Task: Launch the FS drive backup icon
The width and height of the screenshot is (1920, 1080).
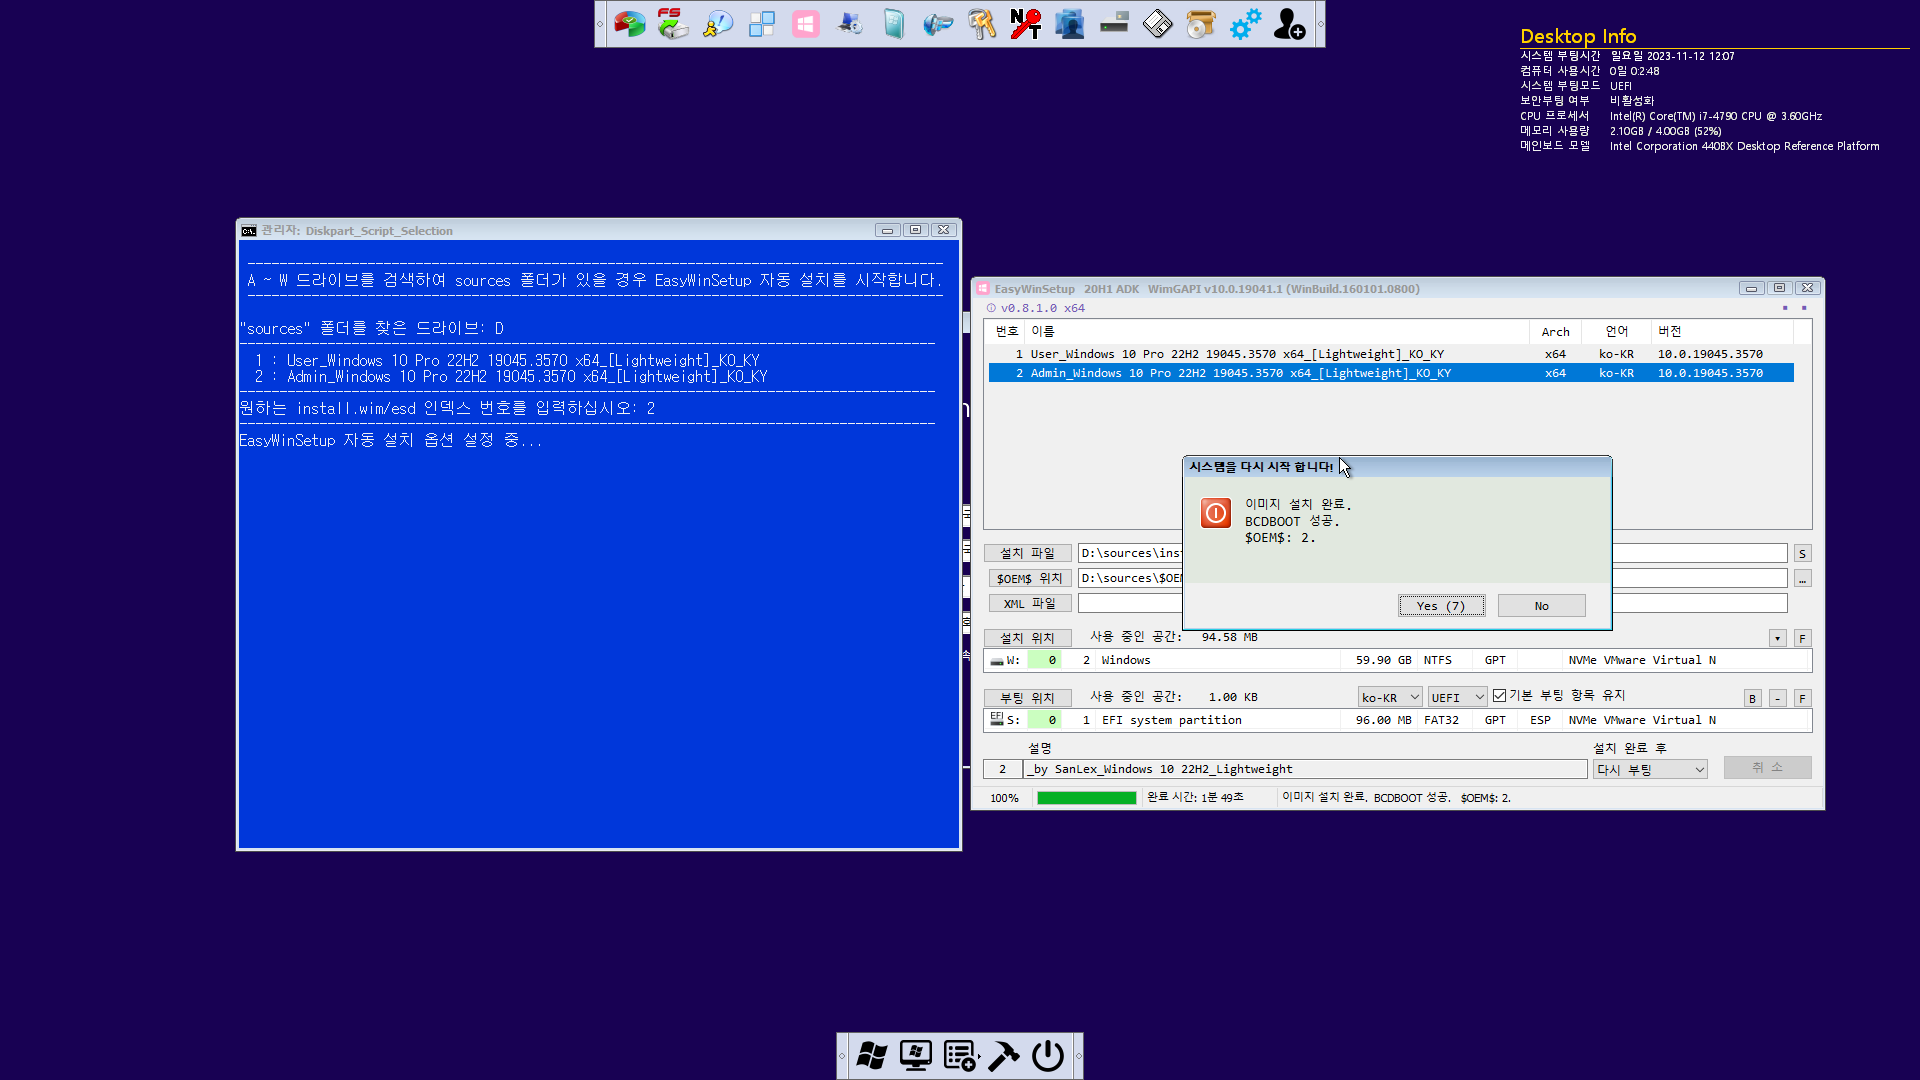Action: 673,23
